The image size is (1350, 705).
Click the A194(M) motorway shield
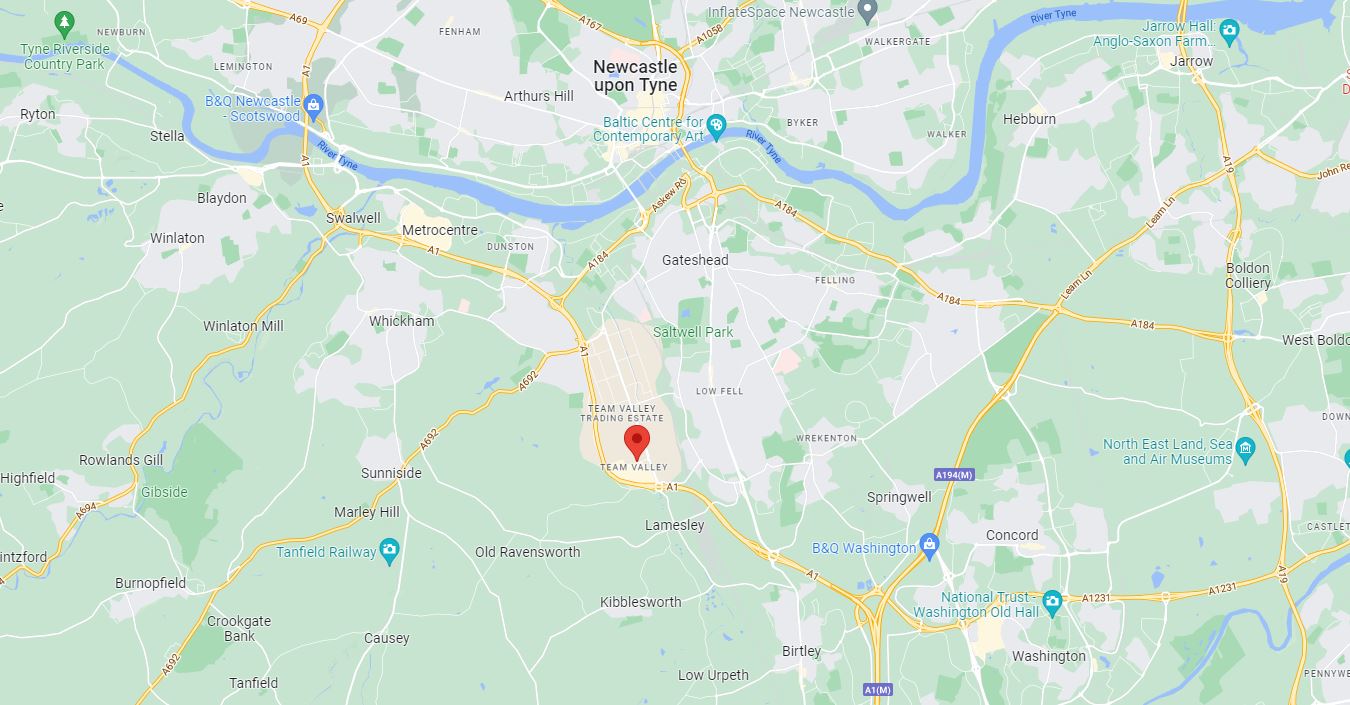click(x=953, y=474)
